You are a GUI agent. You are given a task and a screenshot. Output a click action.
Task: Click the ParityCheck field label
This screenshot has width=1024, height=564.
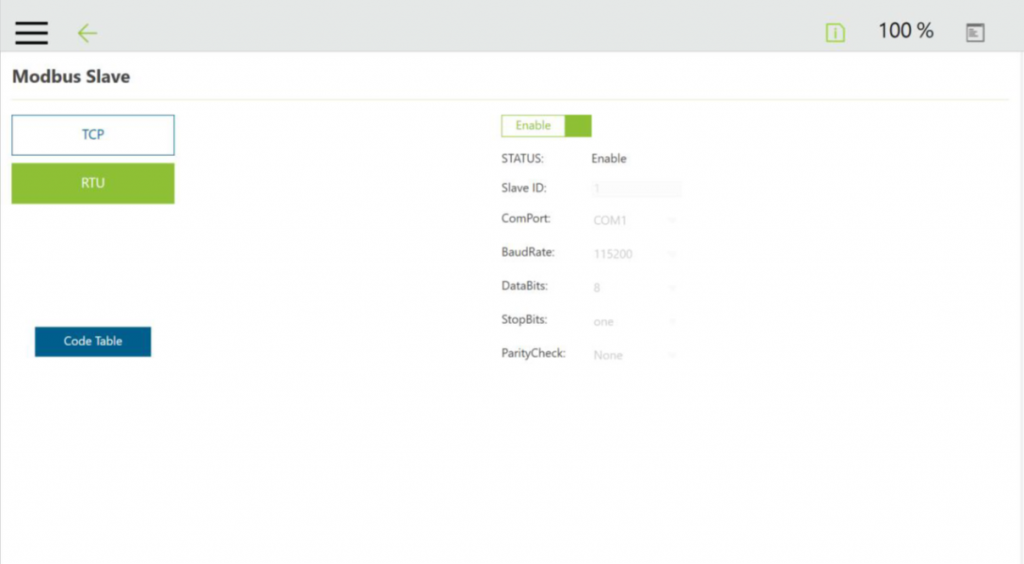pos(533,353)
